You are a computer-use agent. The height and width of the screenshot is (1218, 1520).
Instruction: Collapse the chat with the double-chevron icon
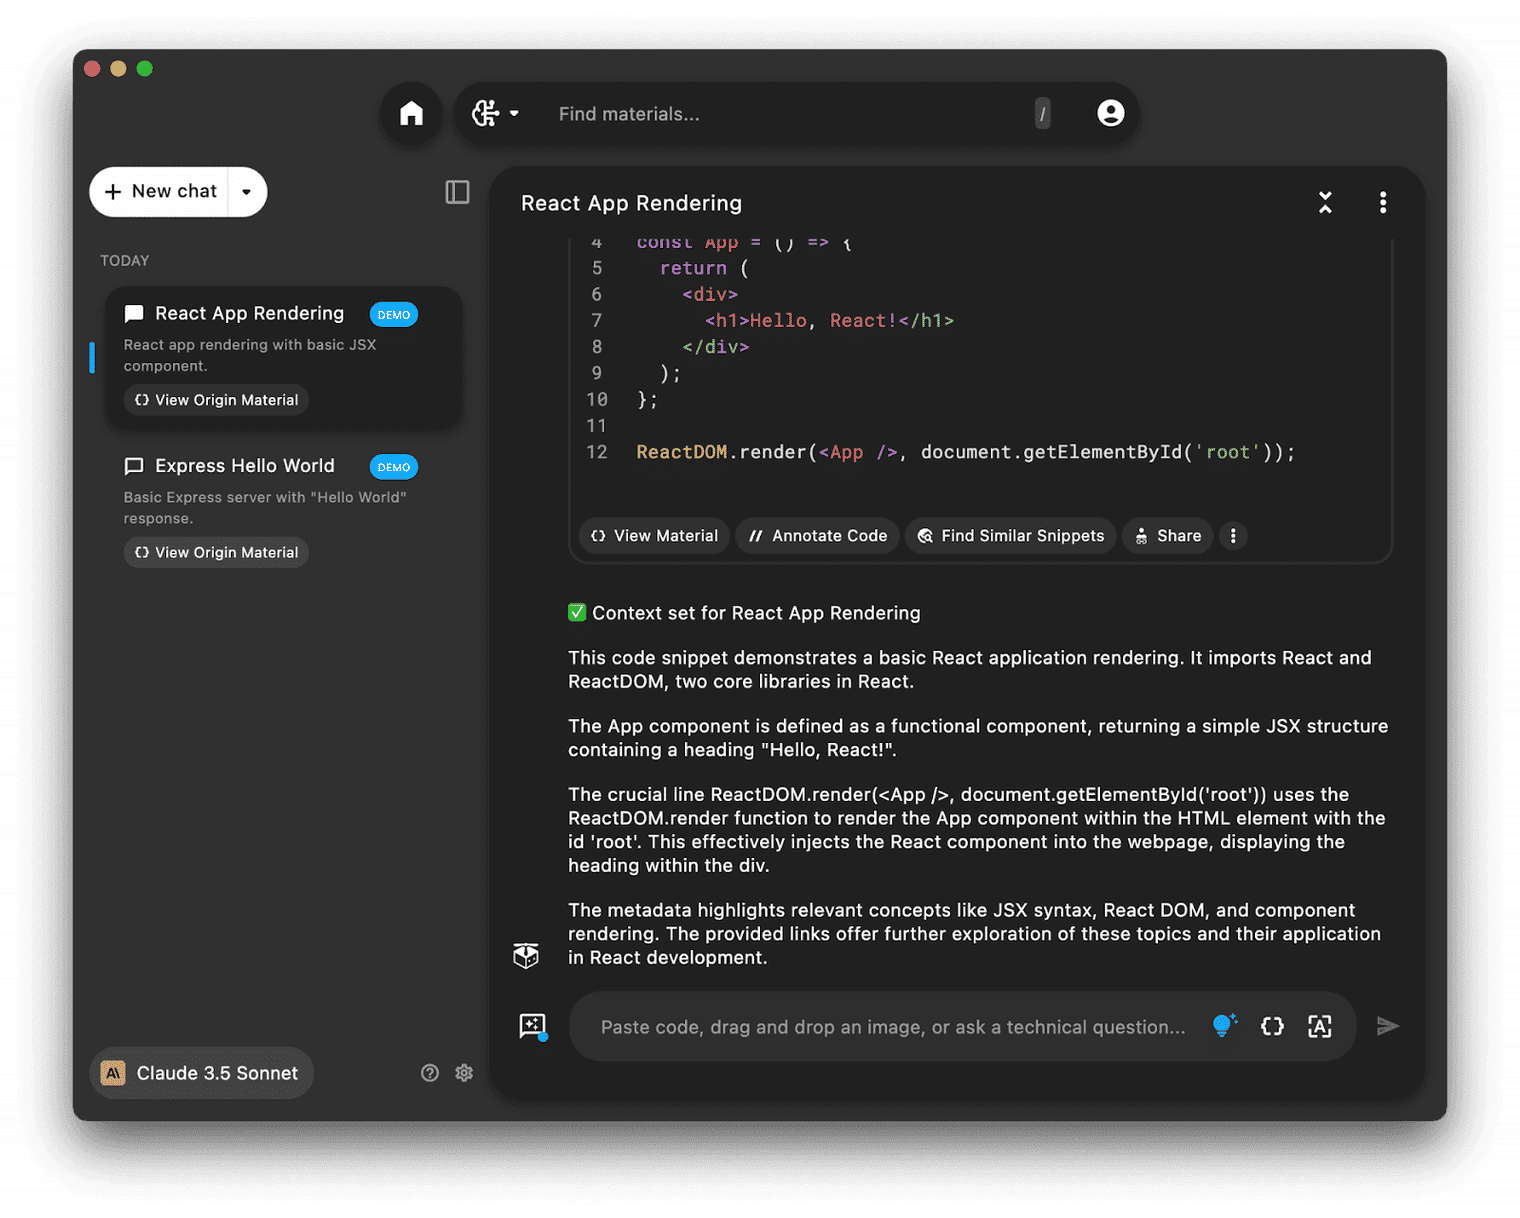tap(1325, 203)
